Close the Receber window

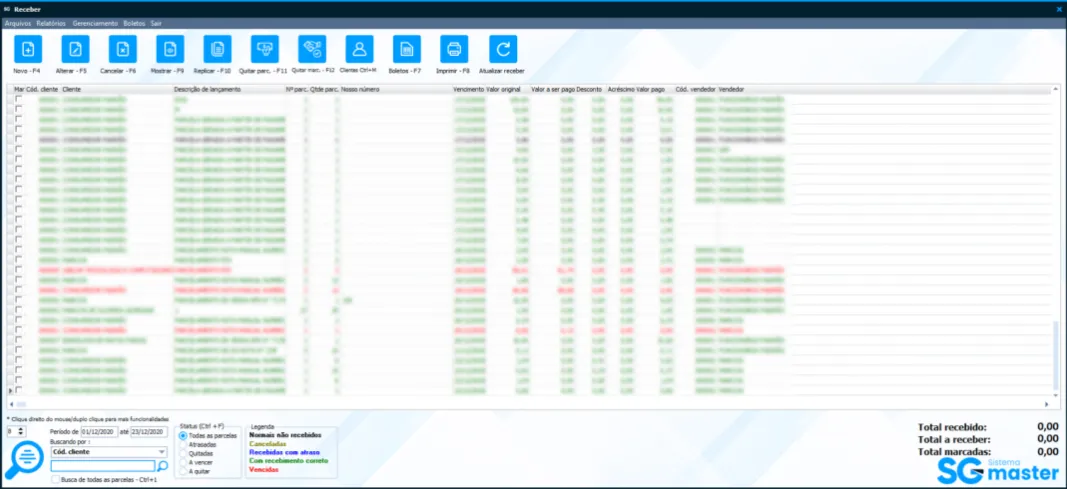(1058, 9)
